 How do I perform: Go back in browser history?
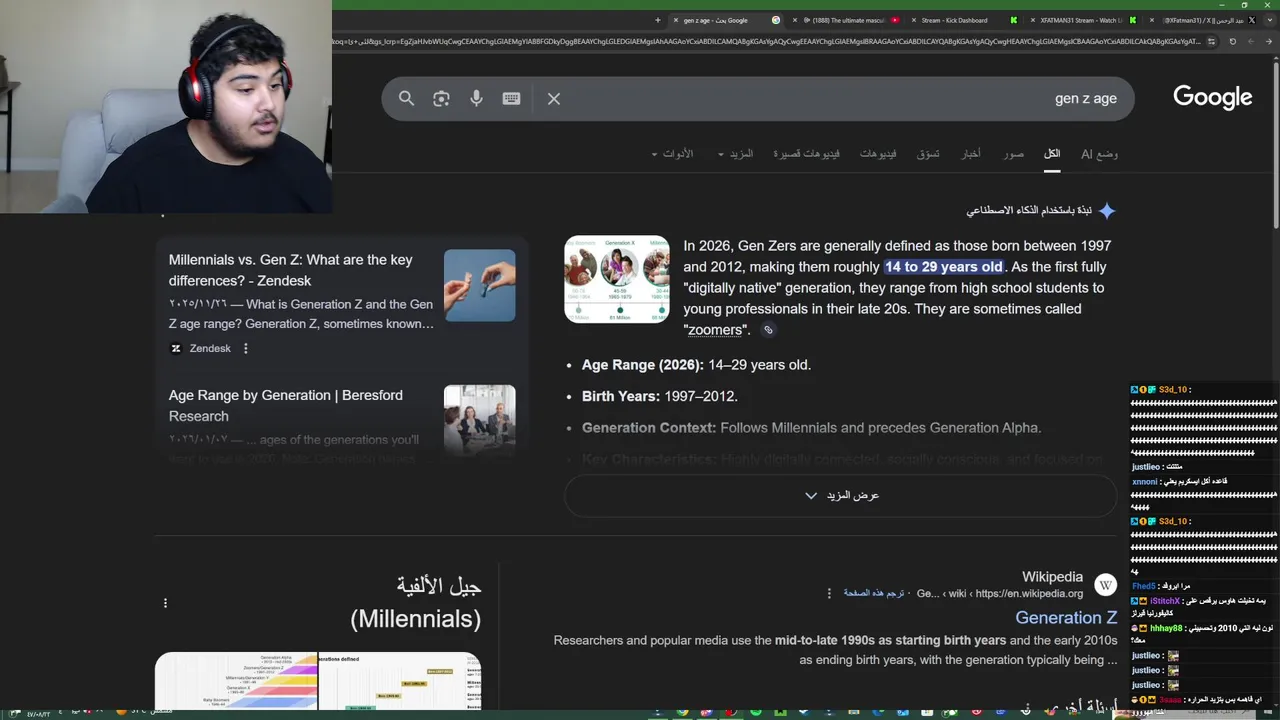coord(1268,42)
